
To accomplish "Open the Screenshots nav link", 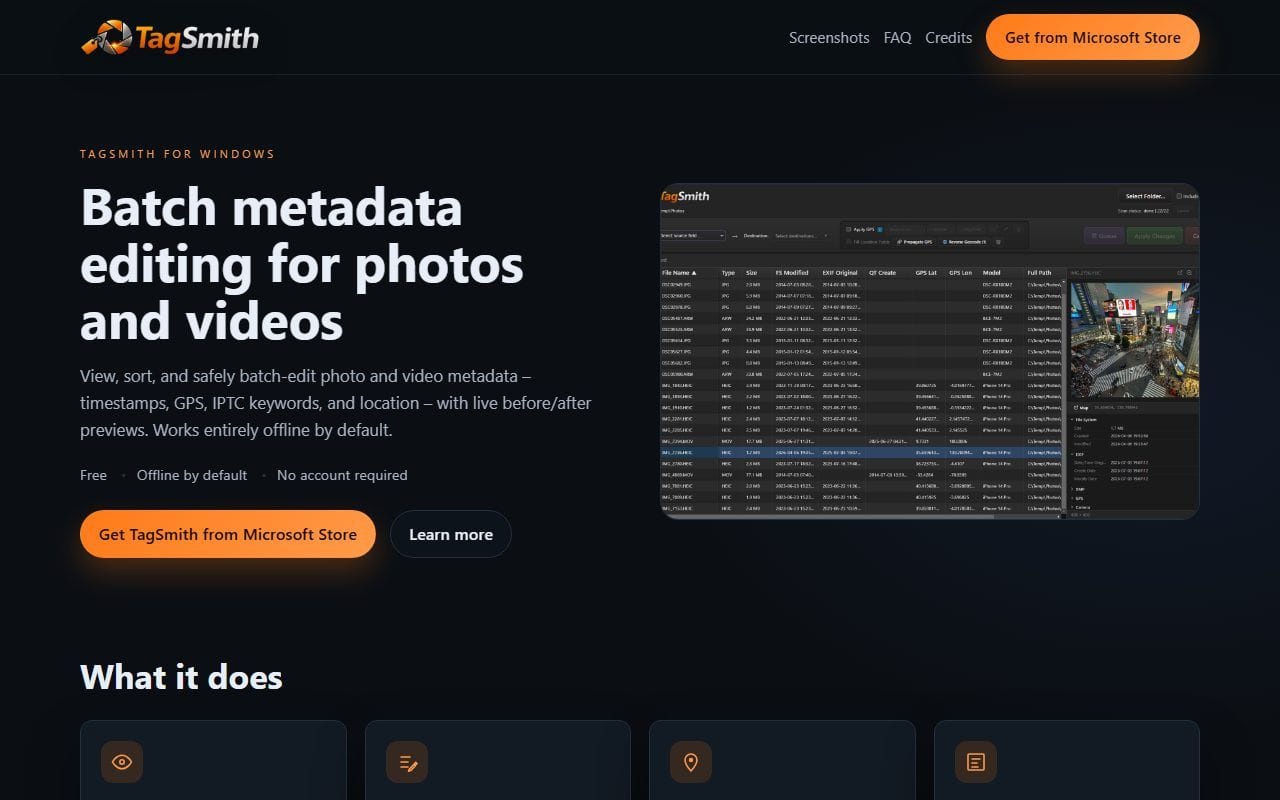I will point(829,37).
